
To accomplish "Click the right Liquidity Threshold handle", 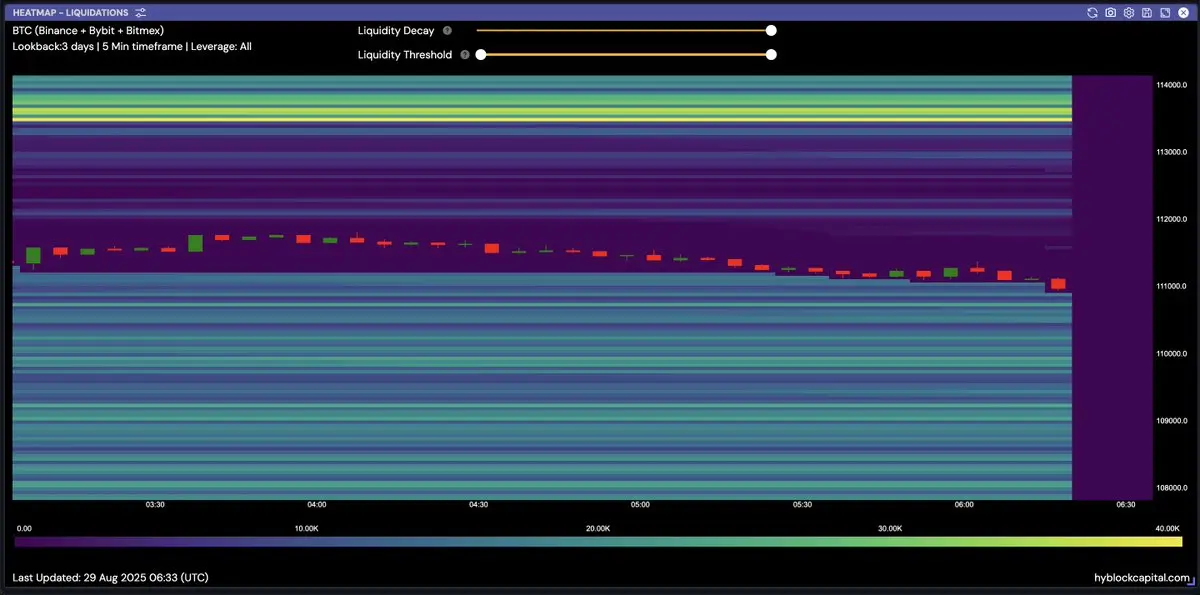I will (x=771, y=54).
